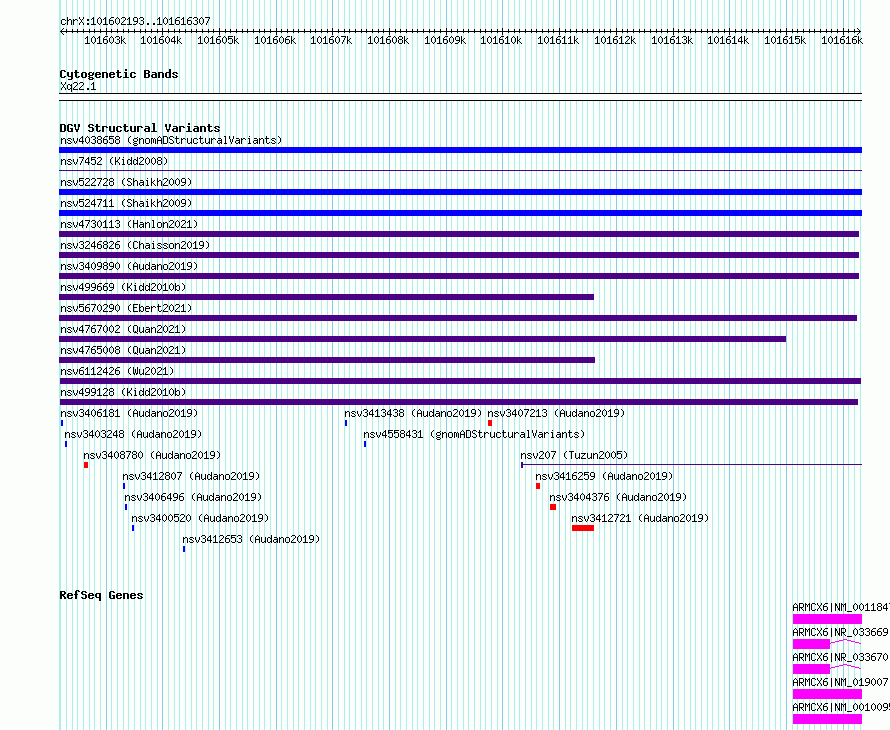The width and height of the screenshot is (890, 730).
Task: Click nsv3404376 (Audano2019) label
Action: (618, 497)
